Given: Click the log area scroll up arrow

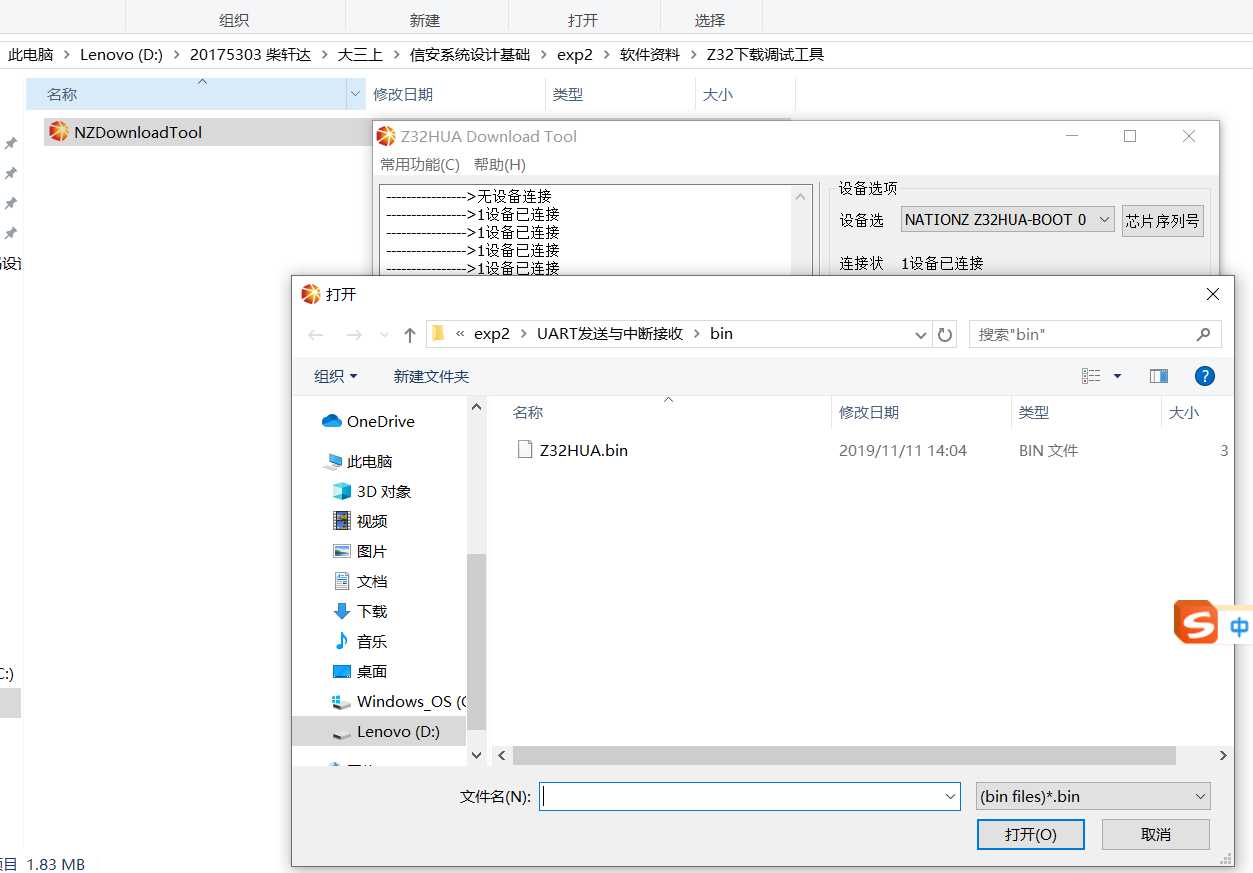Looking at the screenshot, I should 800,197.
